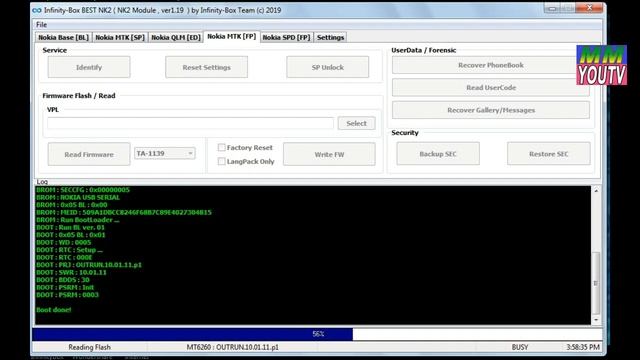Click the log vertical scrollbar thumb
Screen dimensions: 640x360
click(x=596, y=283)
